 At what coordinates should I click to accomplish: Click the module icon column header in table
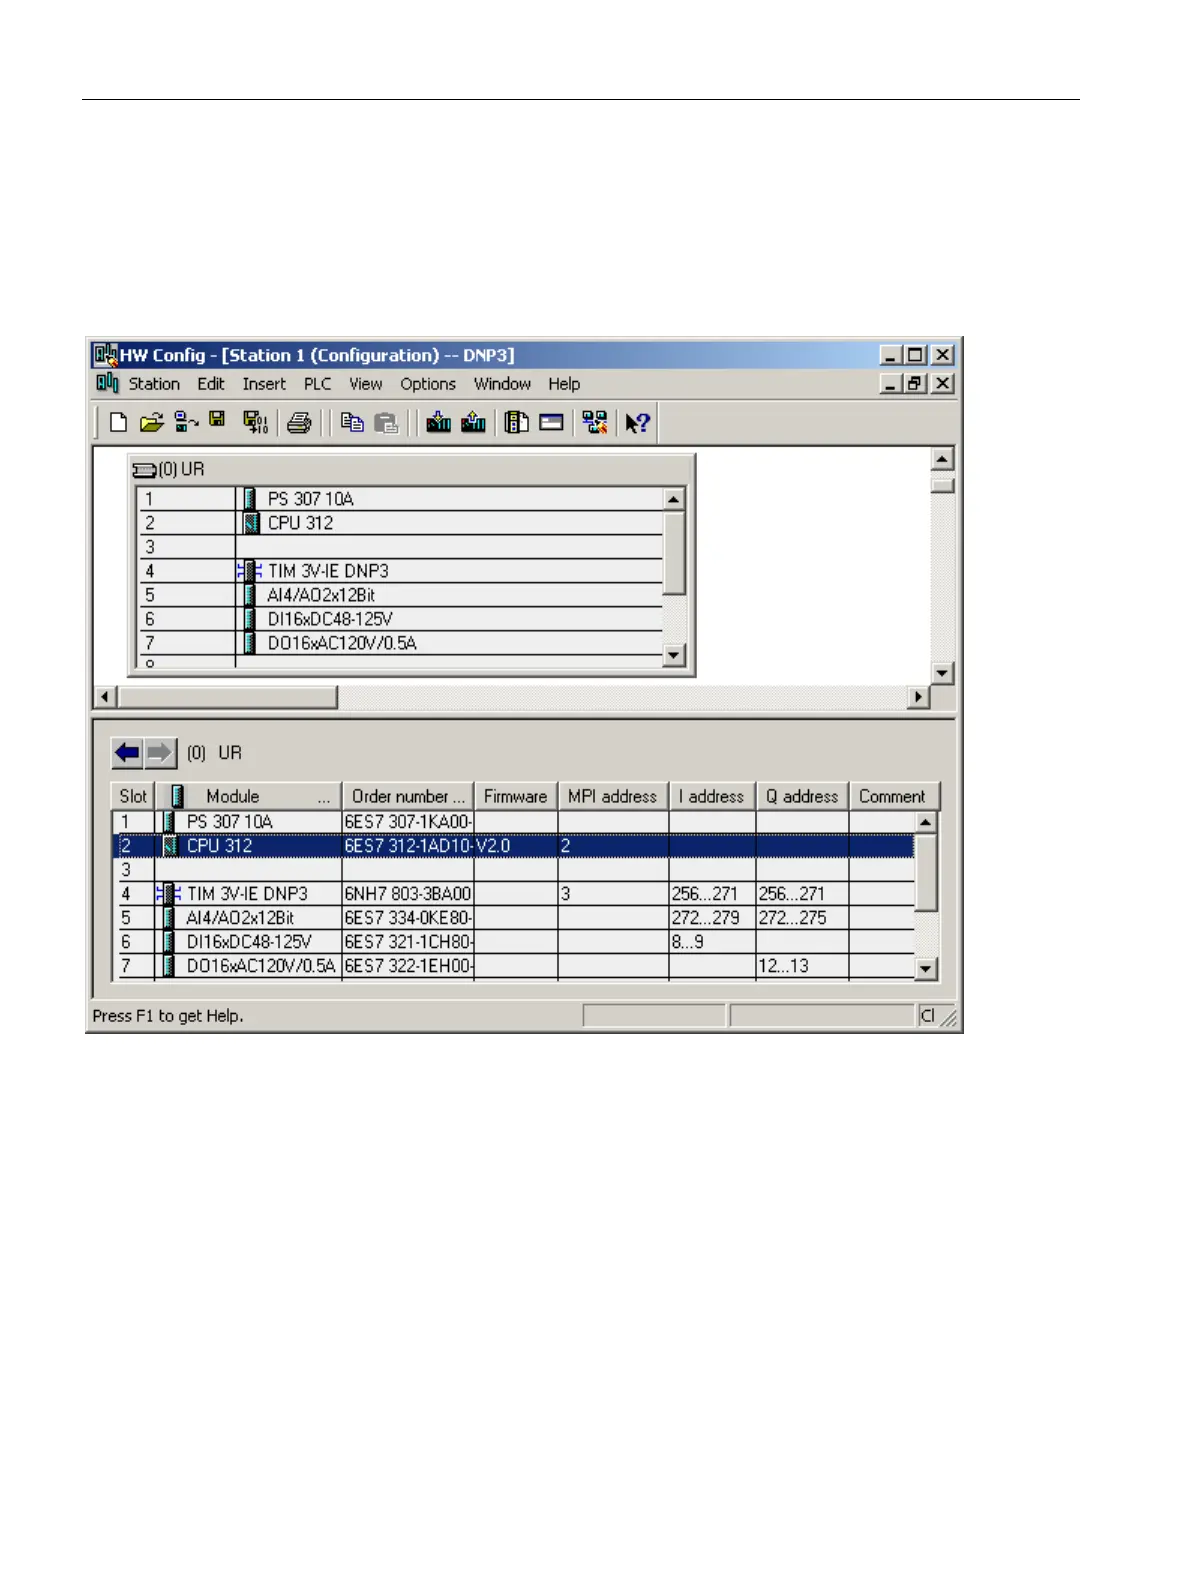177,796
